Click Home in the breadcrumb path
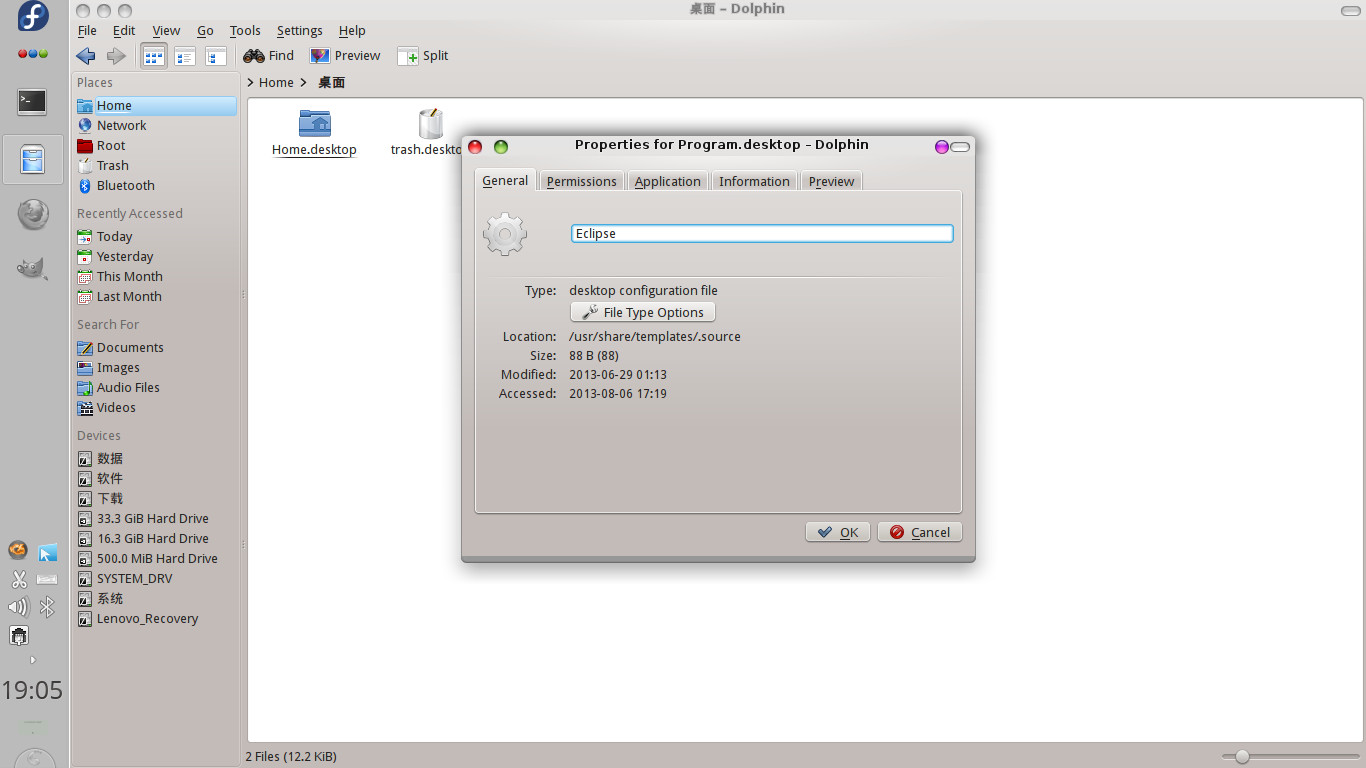 tap(276, 83)
